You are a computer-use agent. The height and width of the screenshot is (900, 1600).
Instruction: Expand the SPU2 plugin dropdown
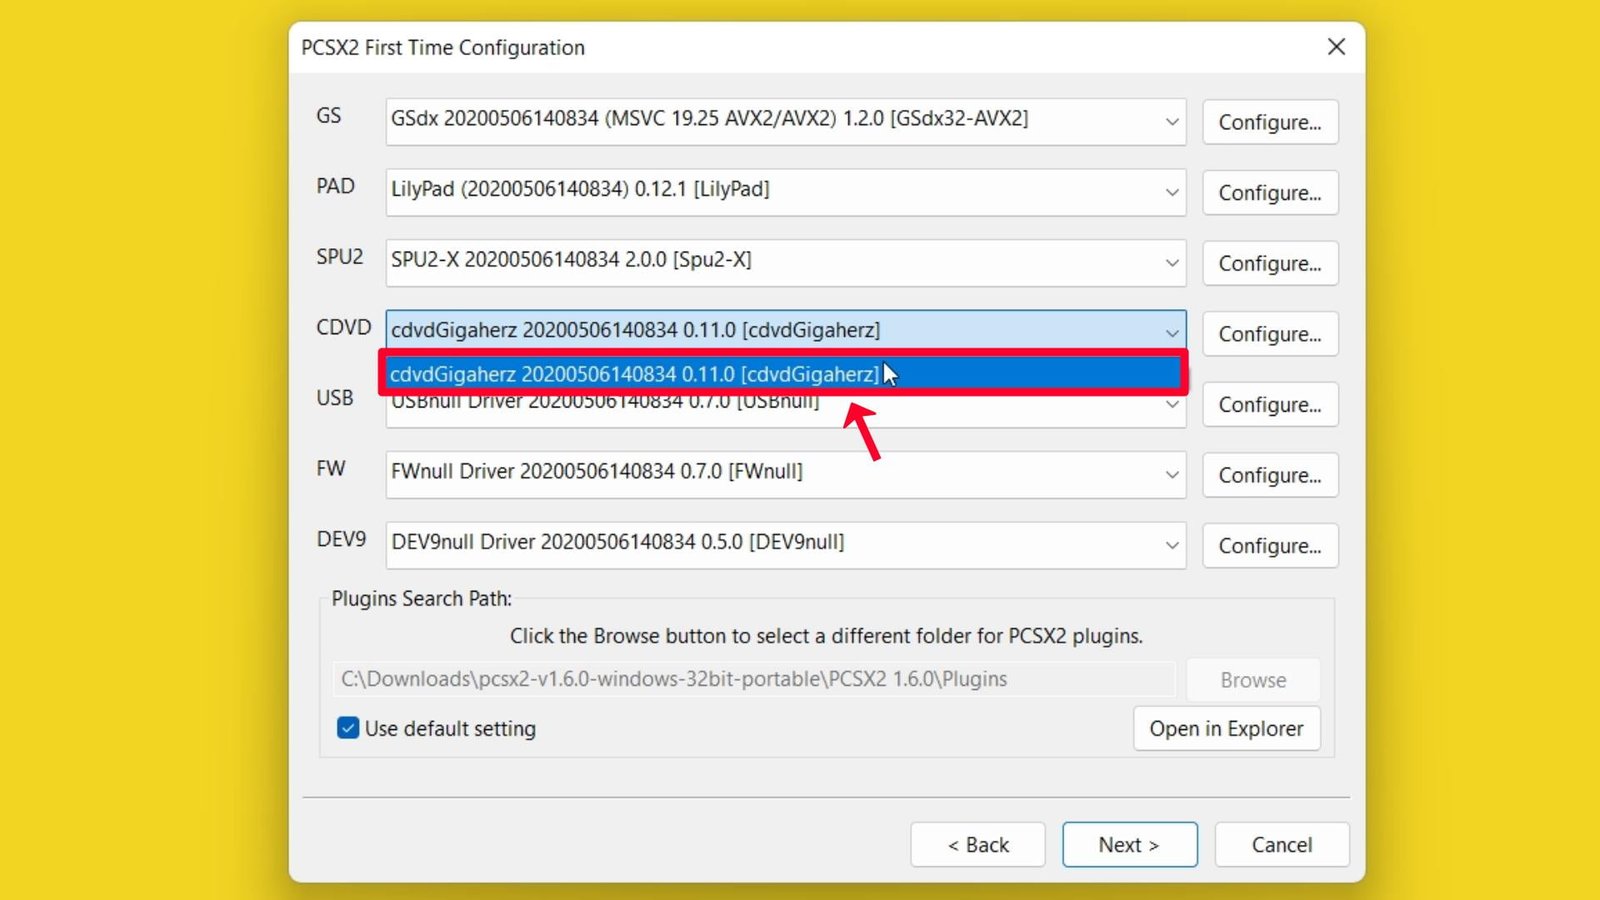(x=786, y=263)
